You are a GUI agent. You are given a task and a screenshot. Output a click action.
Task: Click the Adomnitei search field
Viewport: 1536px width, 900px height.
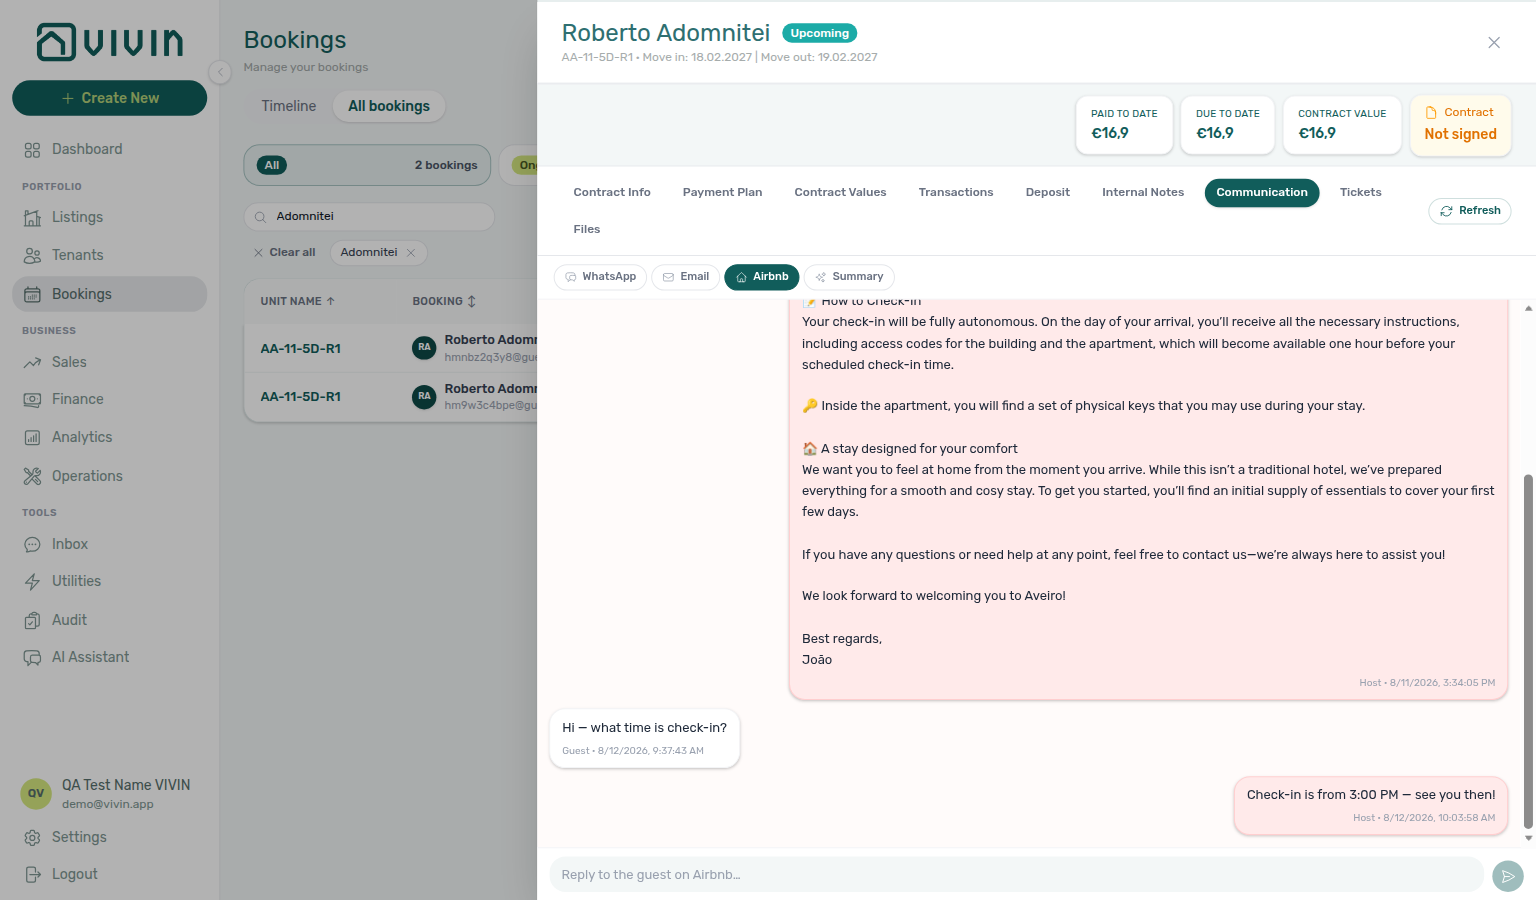(x=369, y=216)
